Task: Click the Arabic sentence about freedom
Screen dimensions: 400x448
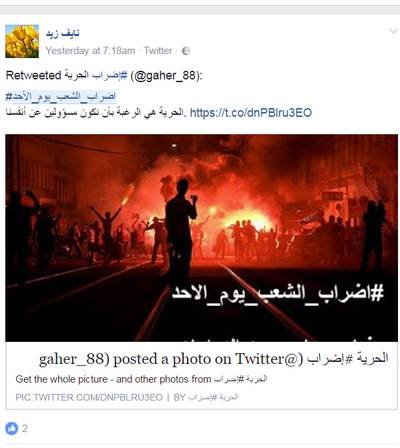Action: click(x=95, y=113)
